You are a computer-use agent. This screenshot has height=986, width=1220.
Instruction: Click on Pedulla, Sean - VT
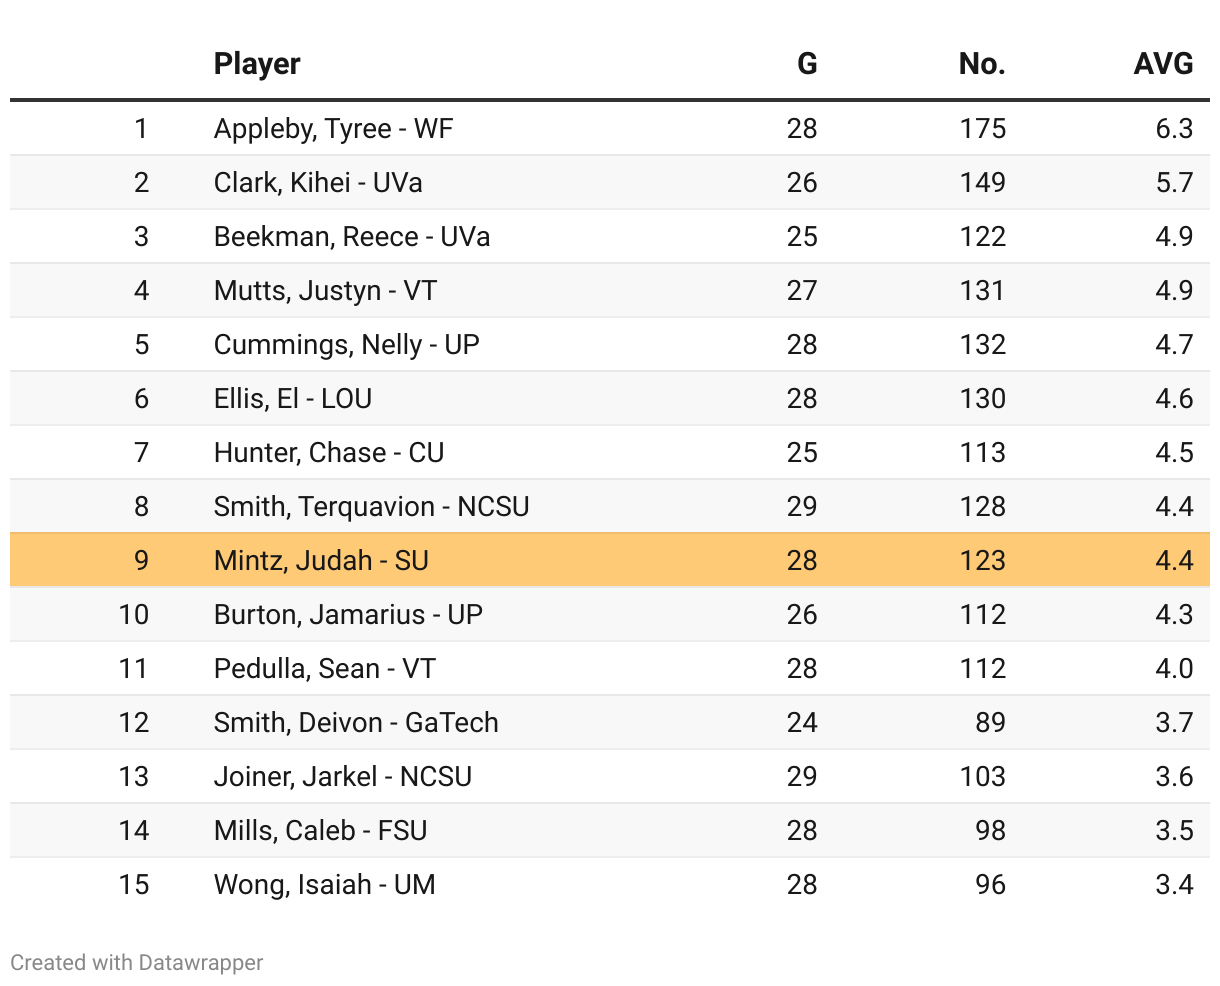coord(325,669)
